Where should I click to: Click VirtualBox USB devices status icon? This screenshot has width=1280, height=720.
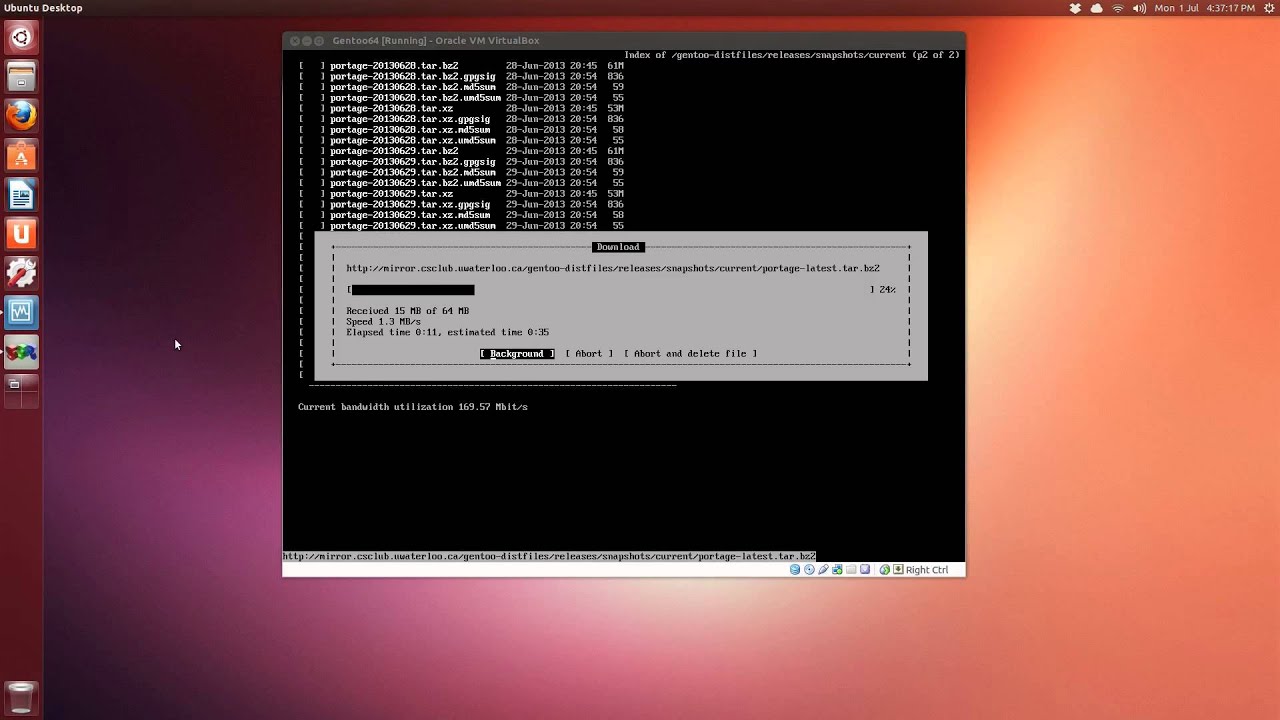pyautogui.click(x=823, y=569)
